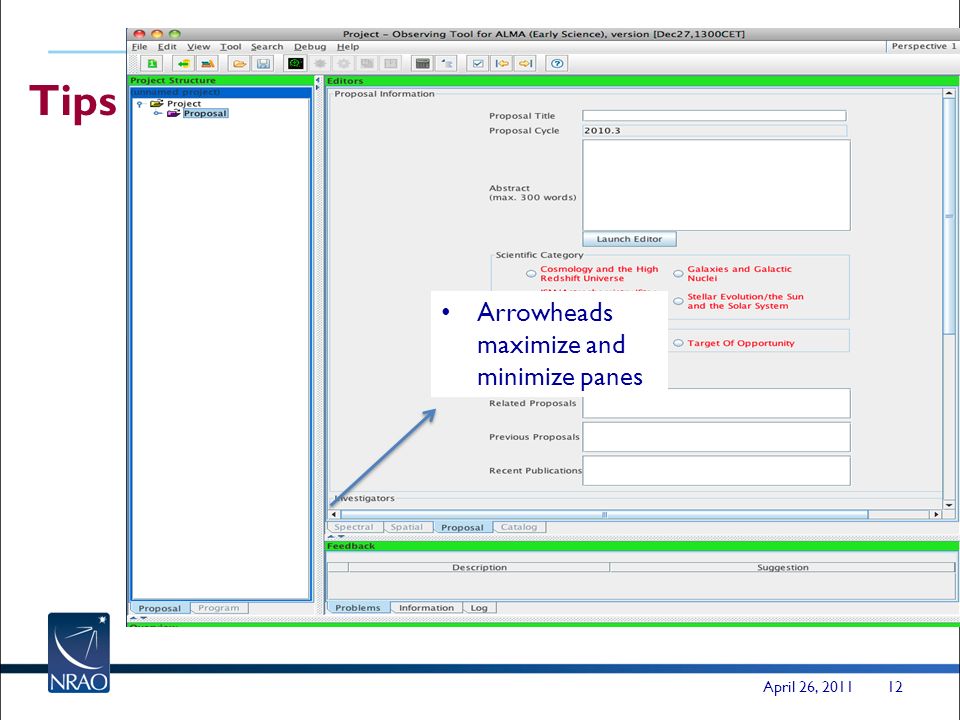Select the Proposal tab in Editors pane
The height and width of the screenshot is (720, 960).
click(x=462, y=527)
